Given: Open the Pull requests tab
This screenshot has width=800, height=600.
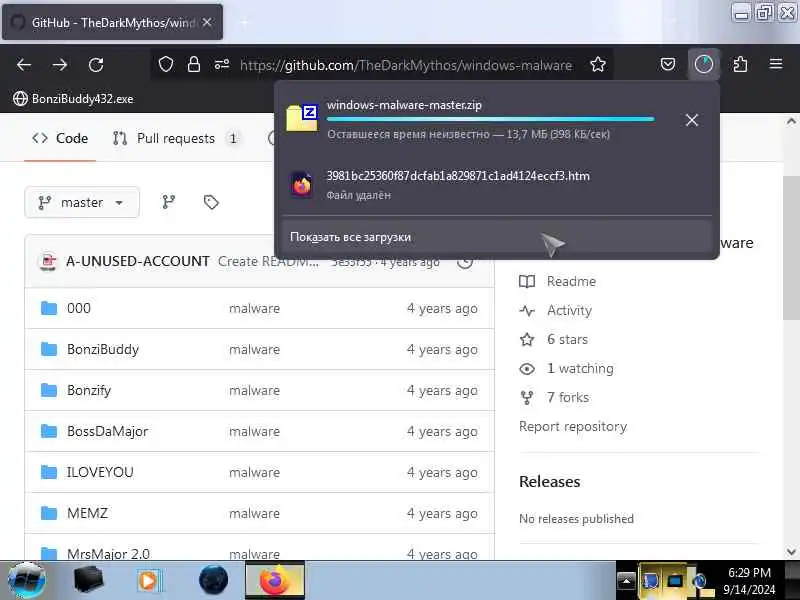Looking at the screenshot, I should [175, 138].
